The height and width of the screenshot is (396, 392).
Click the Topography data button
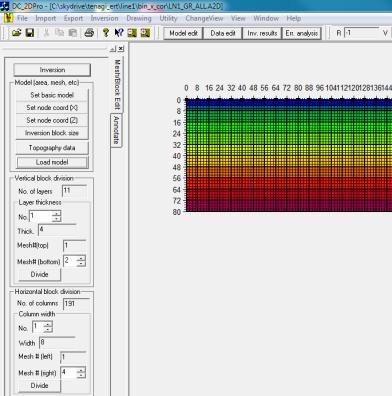(52, 148)
